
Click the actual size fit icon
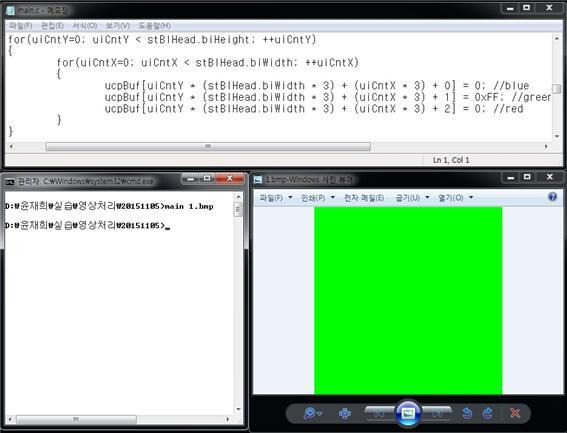(x=345, y=413)
